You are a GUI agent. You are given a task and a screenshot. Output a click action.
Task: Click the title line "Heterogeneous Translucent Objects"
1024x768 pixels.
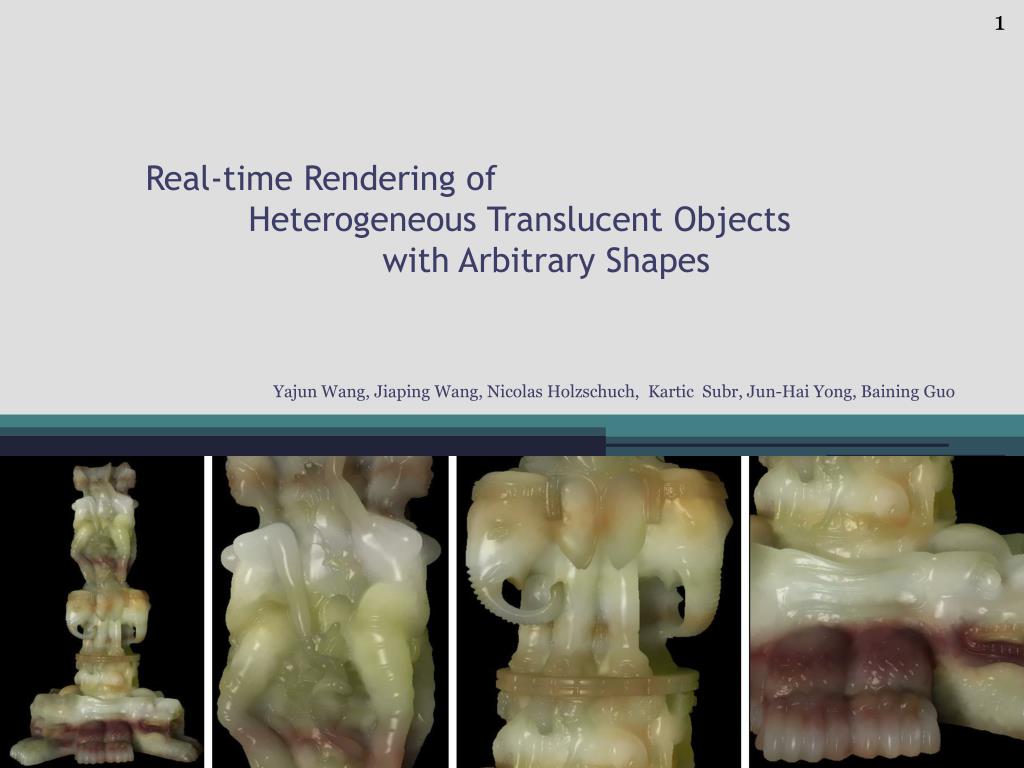pyautogui.click(x=519, y=219)
